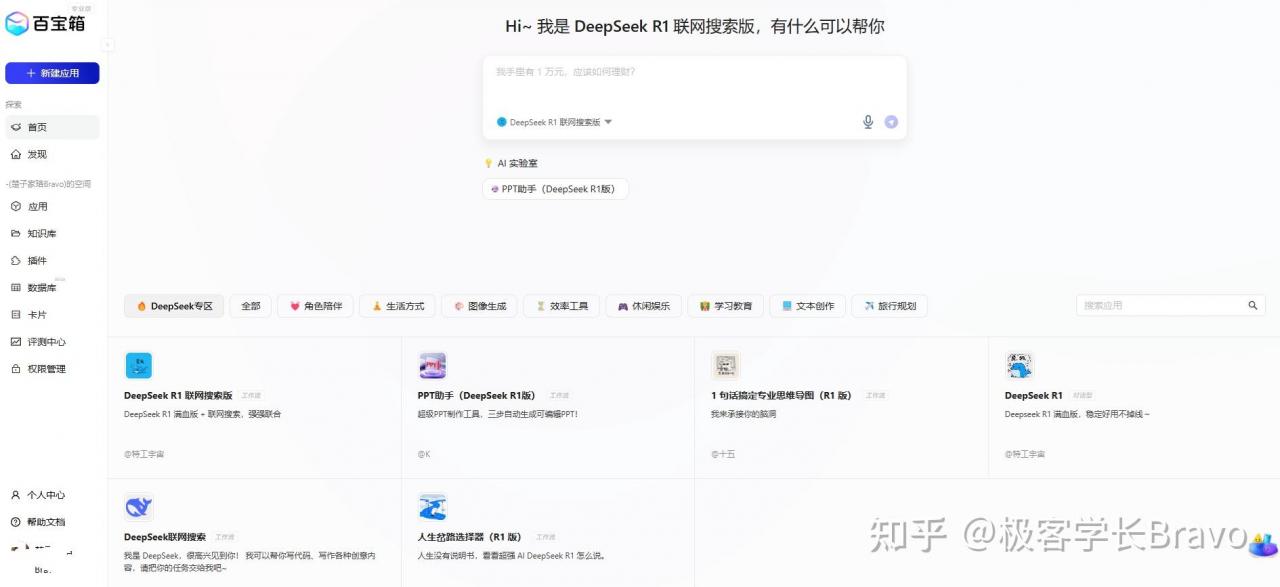Click the 我来承接你的脑洞 description text
Viewport: 1280px width, 587px height.
point(744,414)
